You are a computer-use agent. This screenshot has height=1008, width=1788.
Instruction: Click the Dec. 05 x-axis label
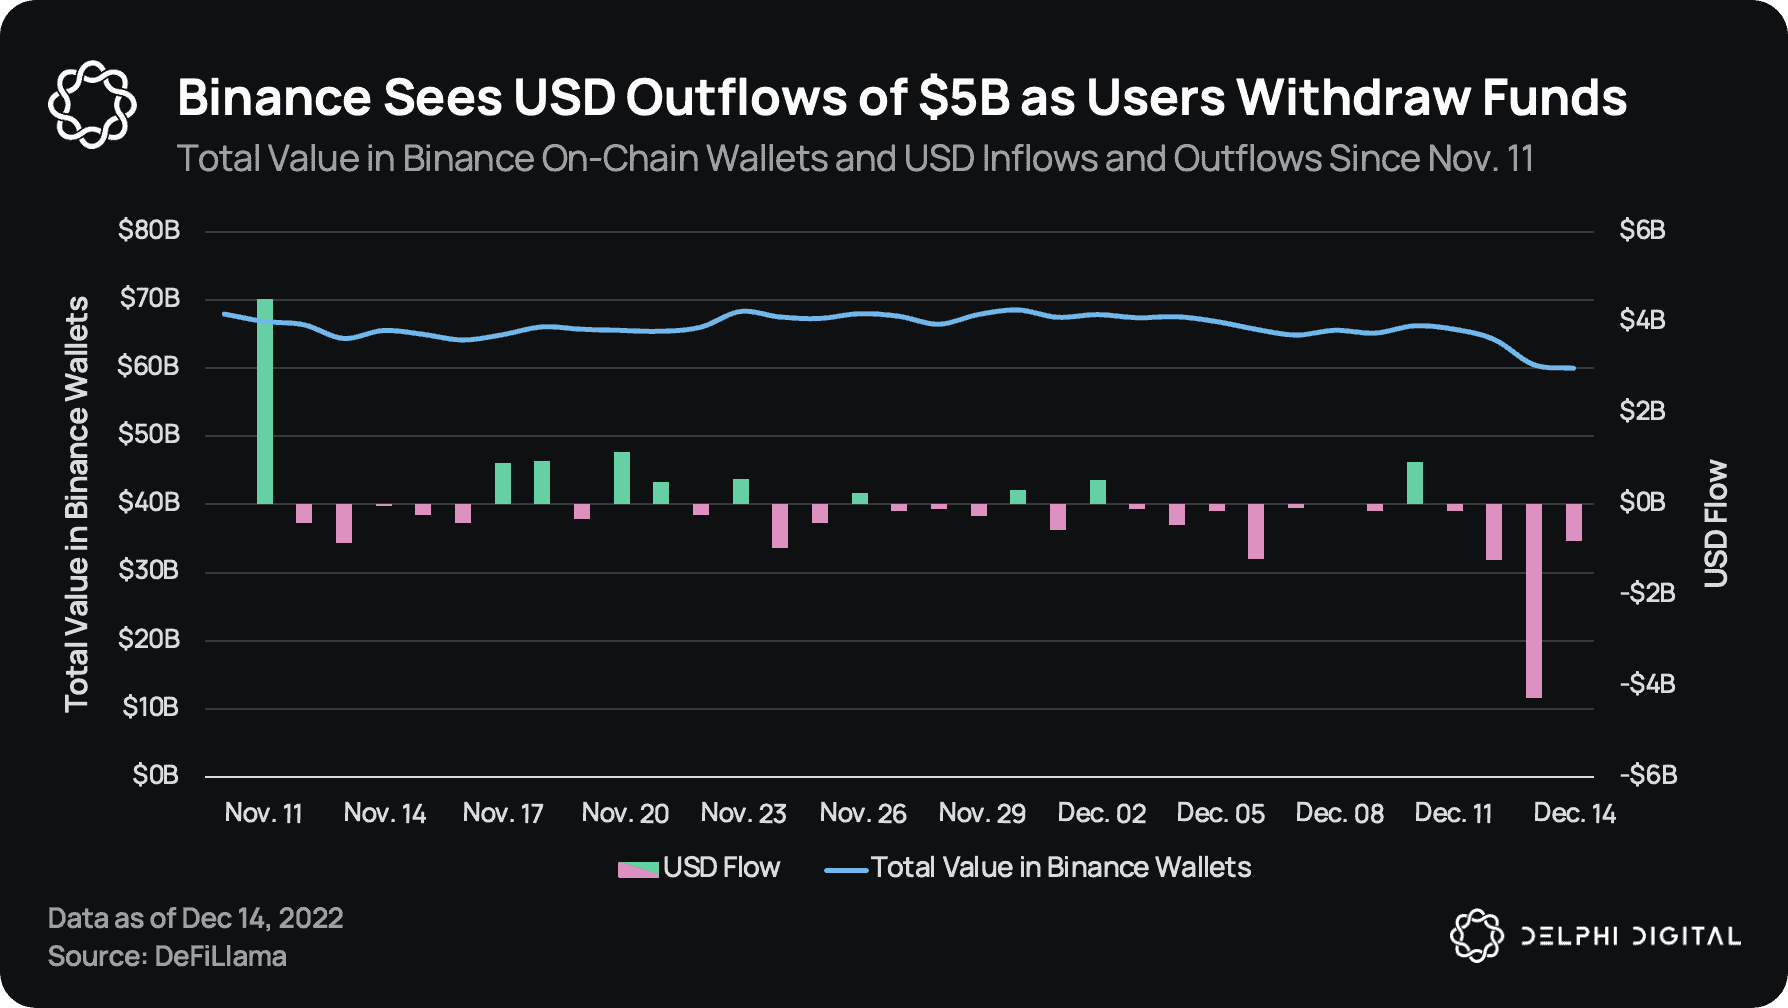[x=1220, y=813]
